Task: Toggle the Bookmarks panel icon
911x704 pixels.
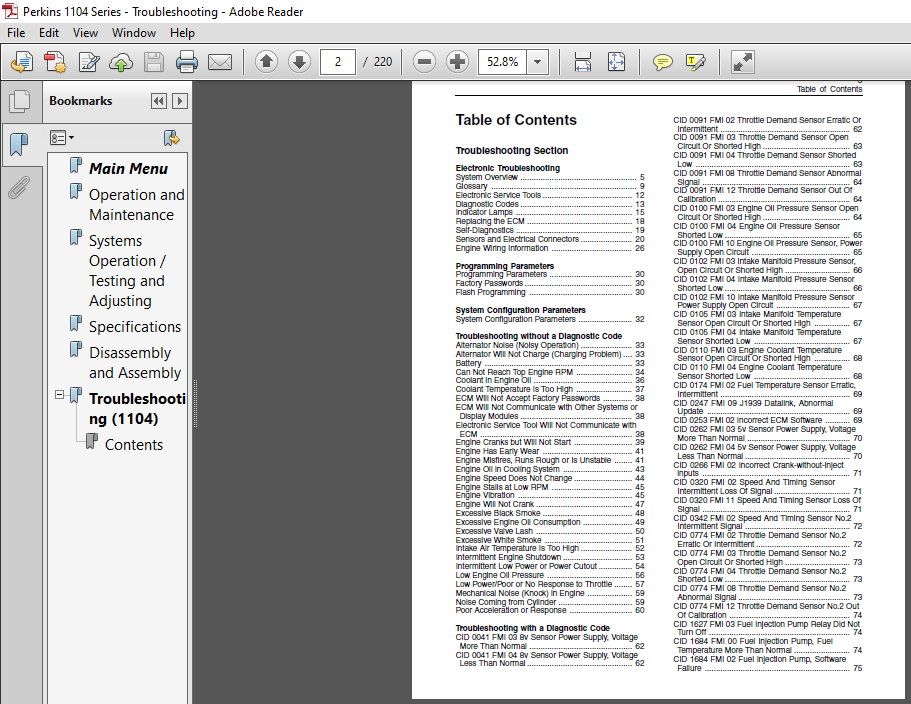Action: click(x=20, y=143)
